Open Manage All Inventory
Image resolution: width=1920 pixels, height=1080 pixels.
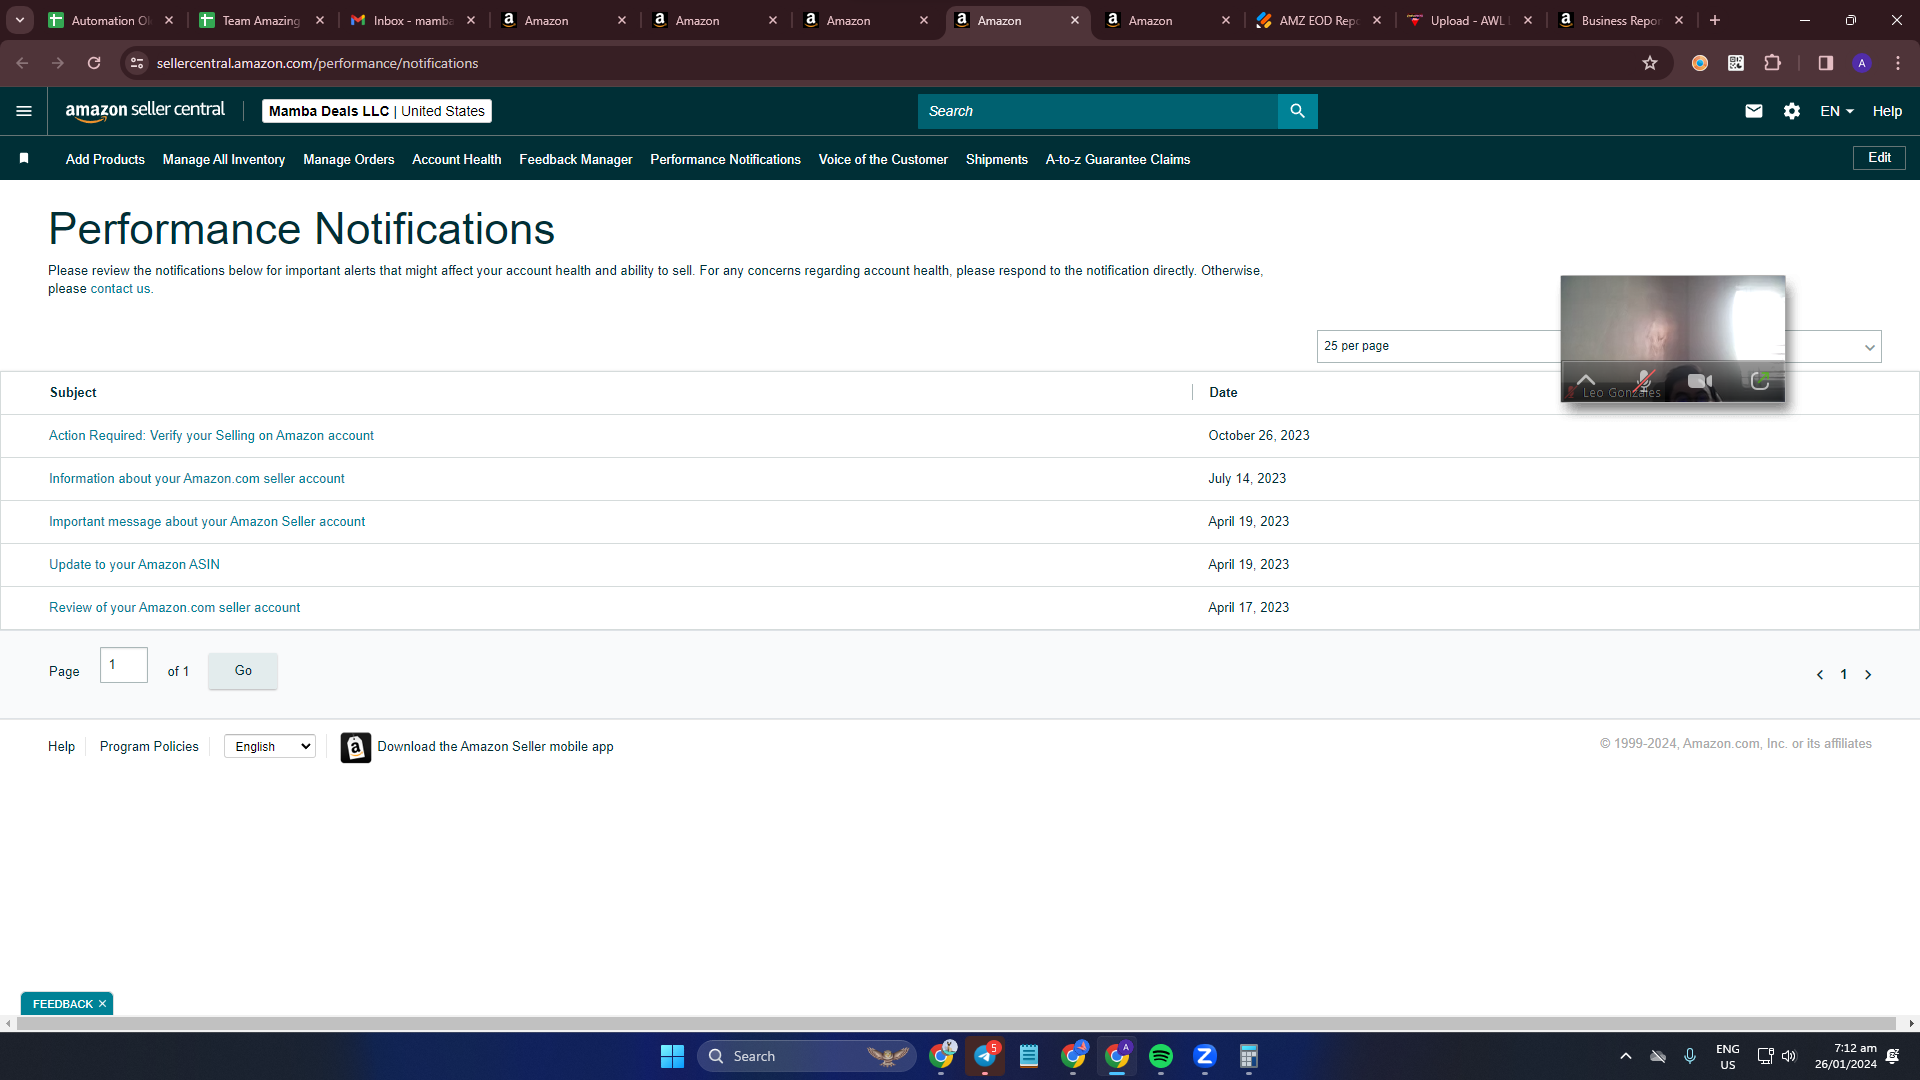point(224,159)
